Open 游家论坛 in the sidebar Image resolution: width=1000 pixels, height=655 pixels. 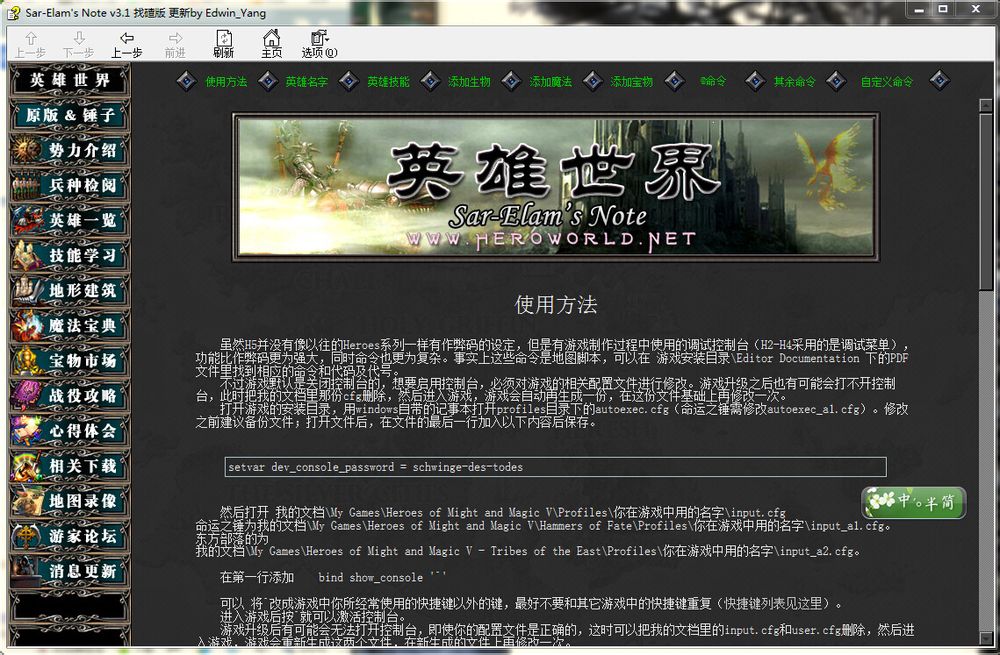pyautogui.click(x=70, y=536)
